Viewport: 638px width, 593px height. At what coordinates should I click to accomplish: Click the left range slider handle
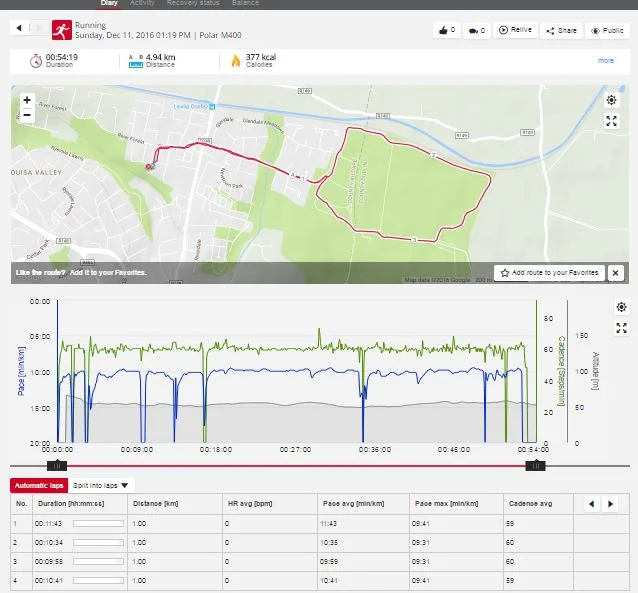(57, 466)
